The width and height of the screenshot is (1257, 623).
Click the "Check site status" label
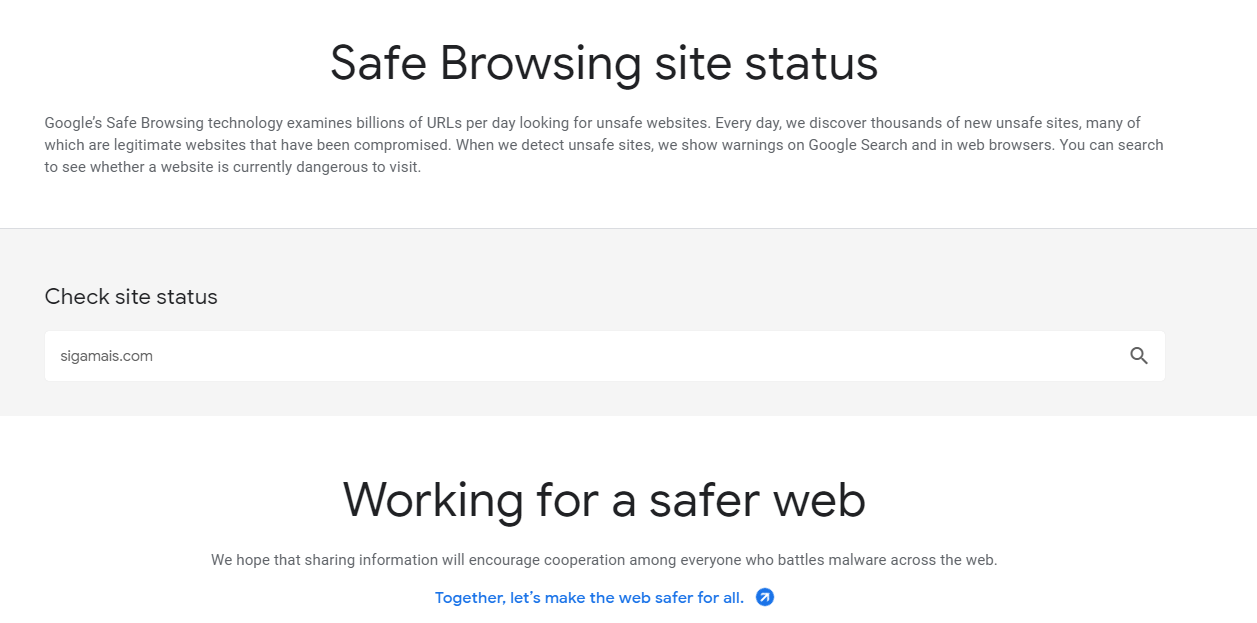click(131, 297)
